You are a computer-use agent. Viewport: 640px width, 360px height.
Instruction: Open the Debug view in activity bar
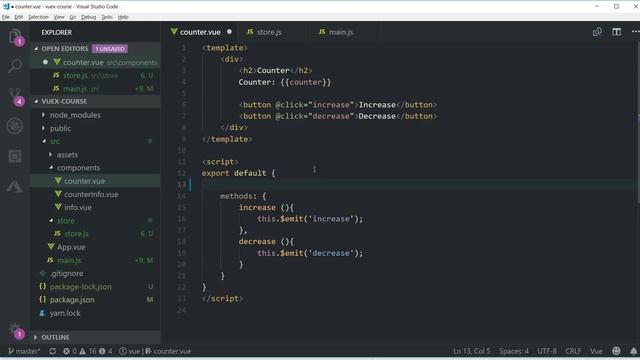[15, 126]
